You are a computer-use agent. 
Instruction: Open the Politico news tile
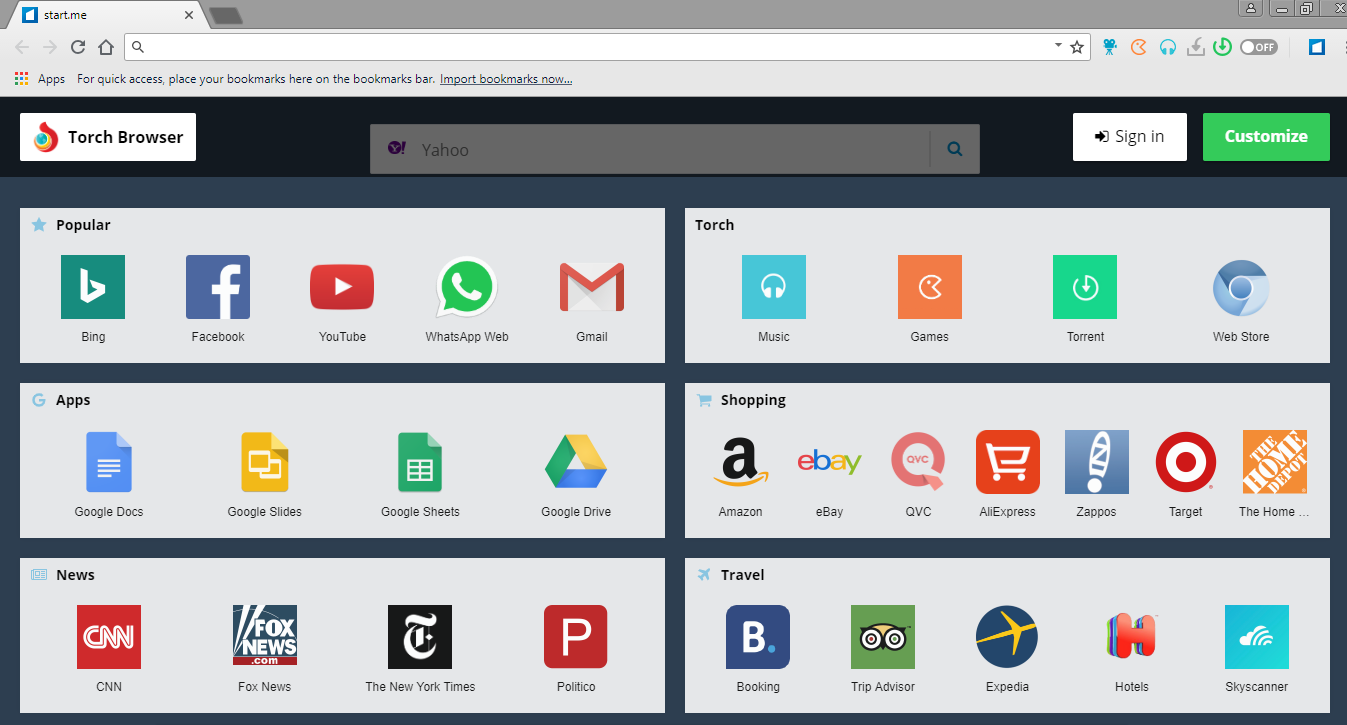pos(576,649)
